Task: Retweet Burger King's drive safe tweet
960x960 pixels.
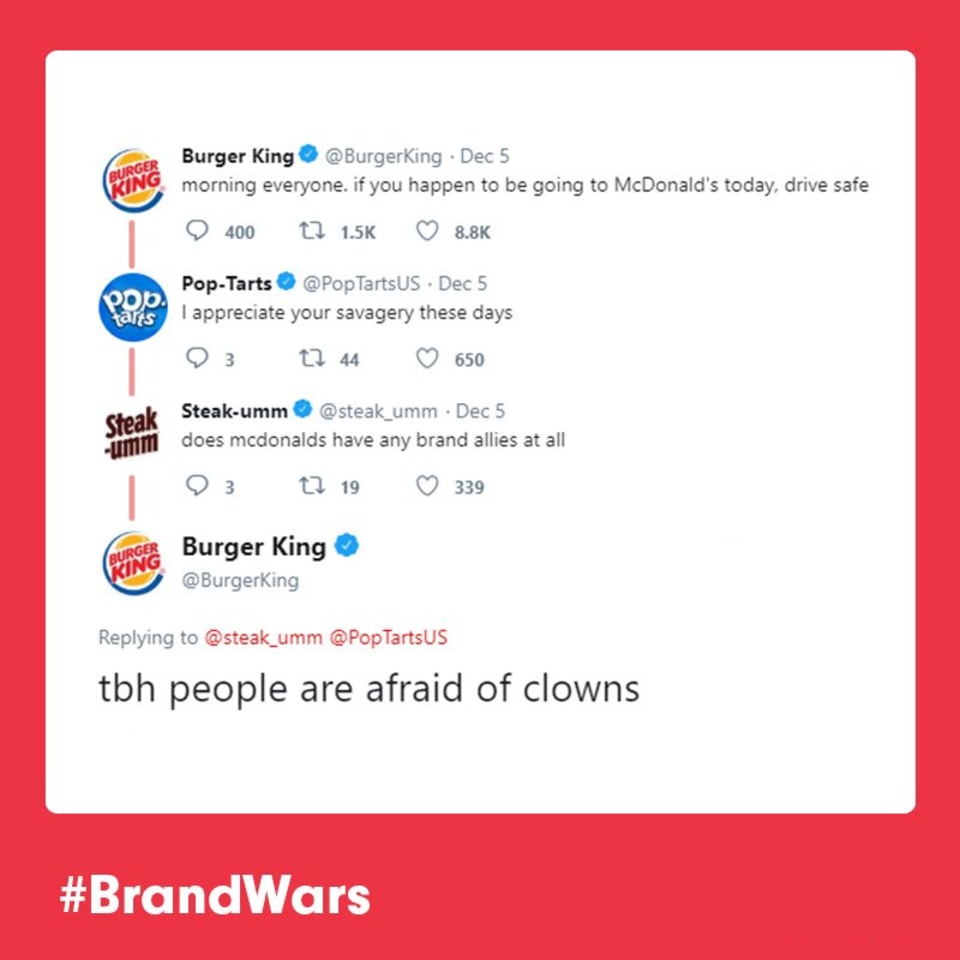Action: [x=312, y=231]
